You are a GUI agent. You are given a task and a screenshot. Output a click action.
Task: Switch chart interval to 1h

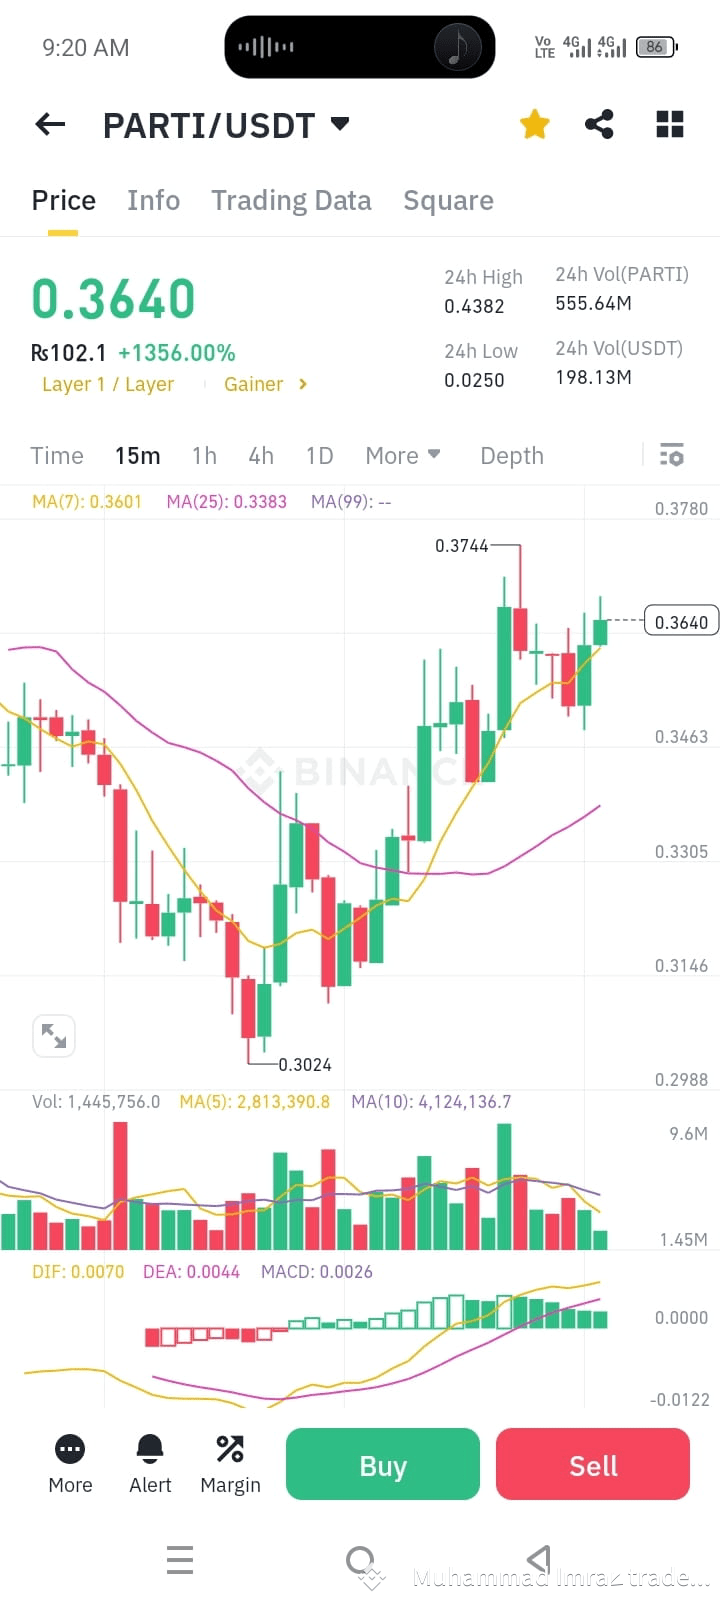pos(204,455)
